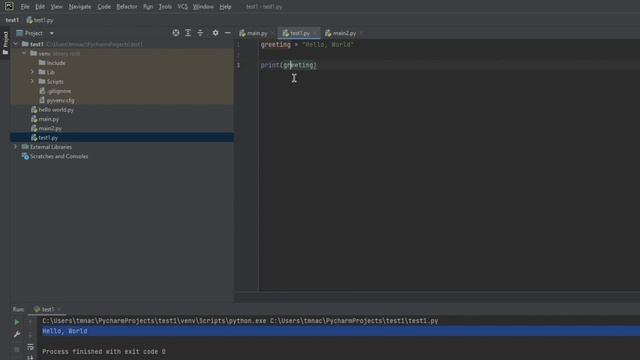Hide the Project panel with minus icon
This screenshot has width=640, height=360.
(x=228, y=33)
